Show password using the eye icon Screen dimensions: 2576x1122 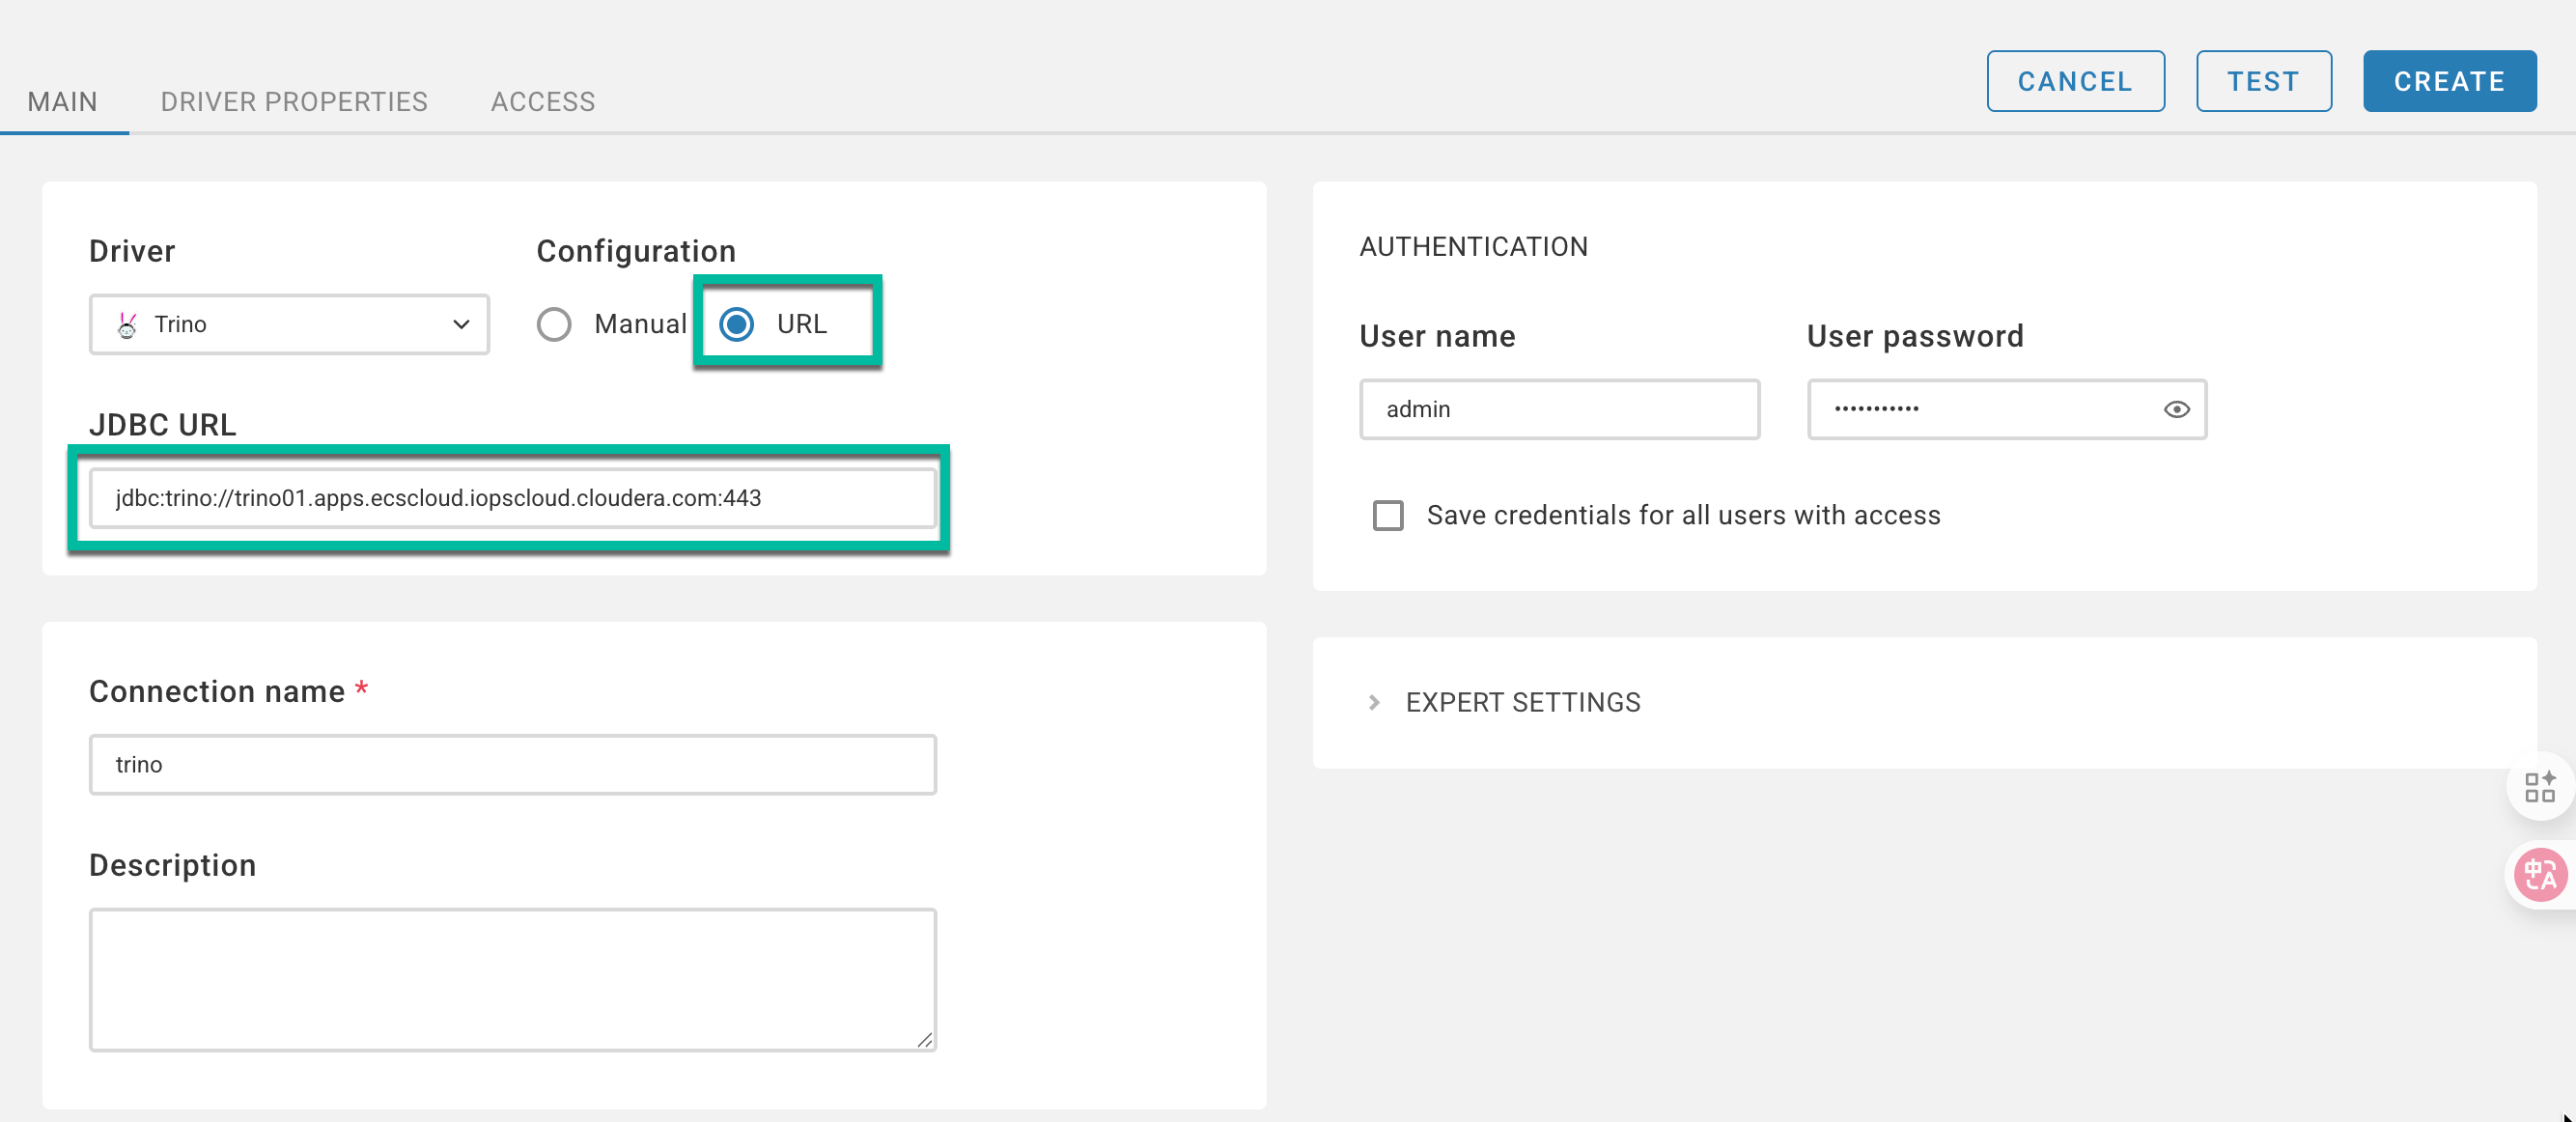pyautogui.click(x=2176, y=409)
